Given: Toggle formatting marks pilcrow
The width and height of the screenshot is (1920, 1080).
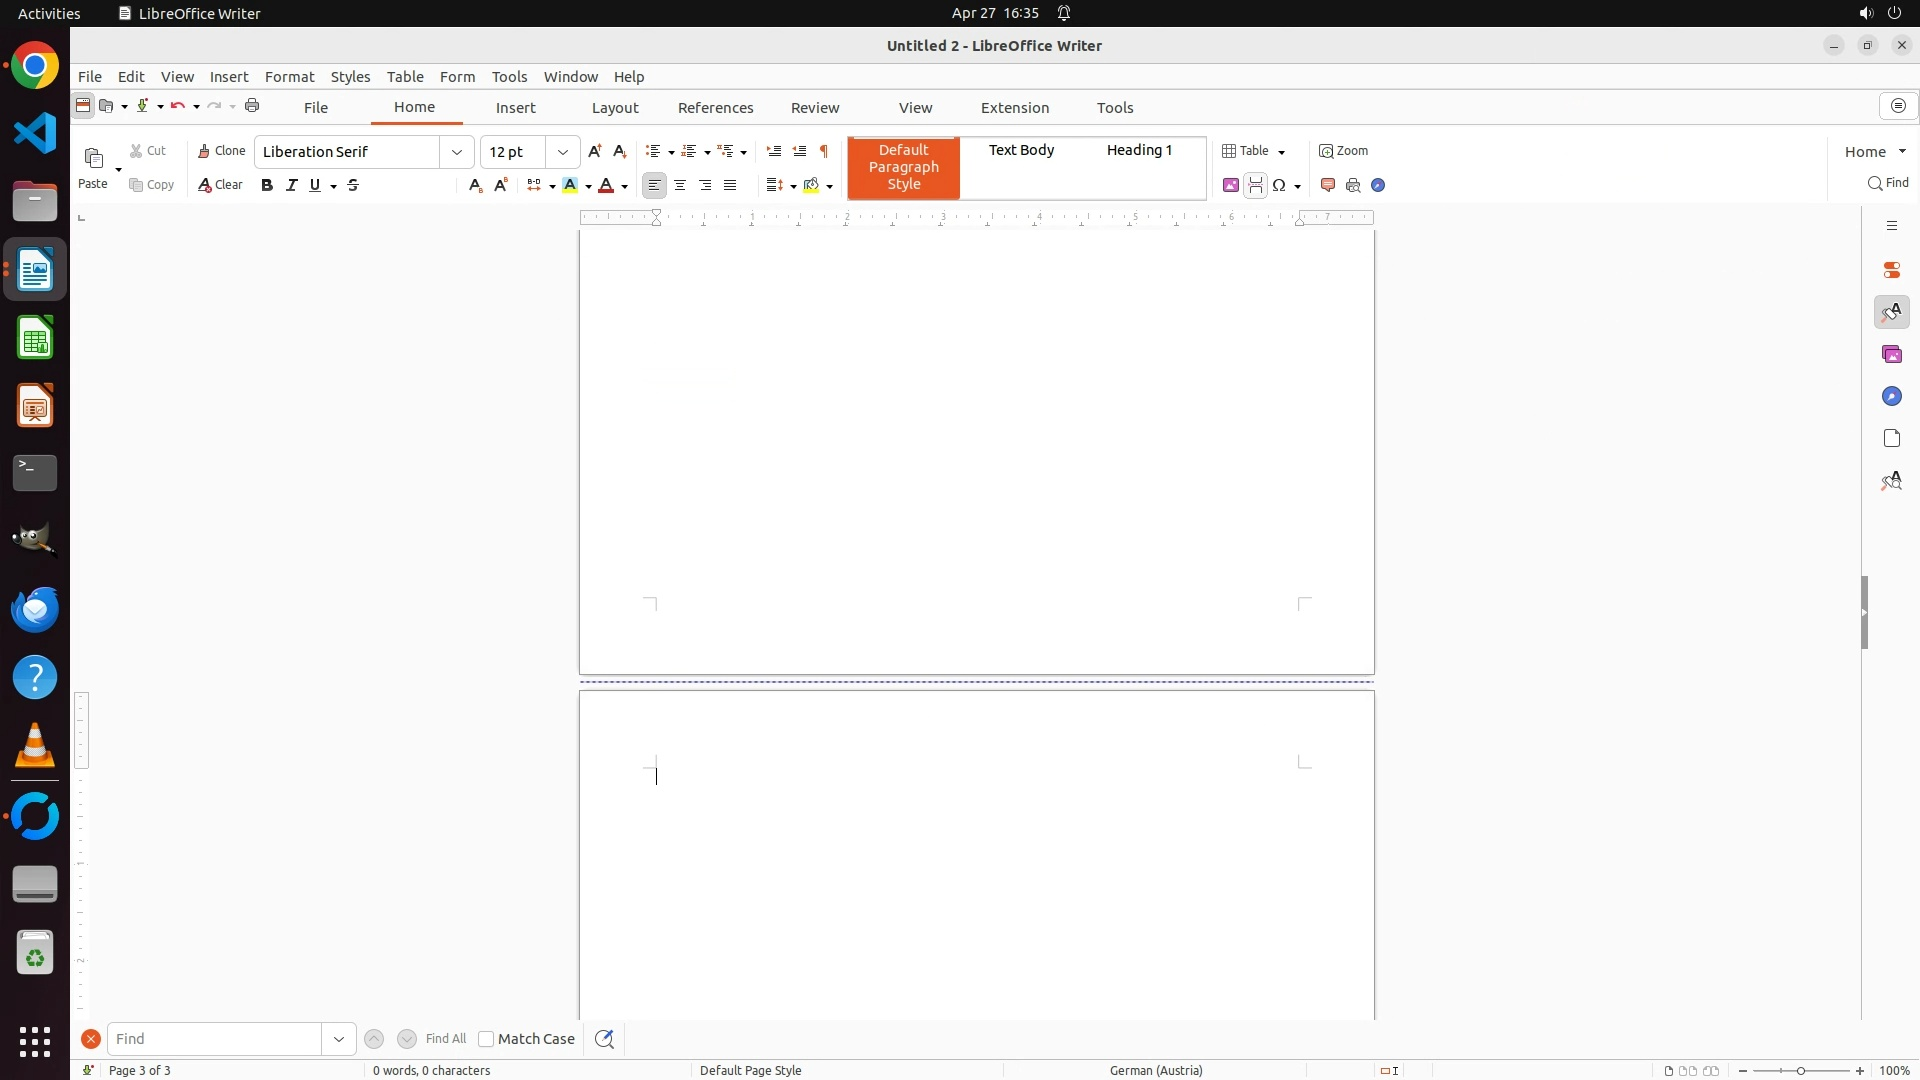Looking at the screenshot, I should (x=824, y=151).
